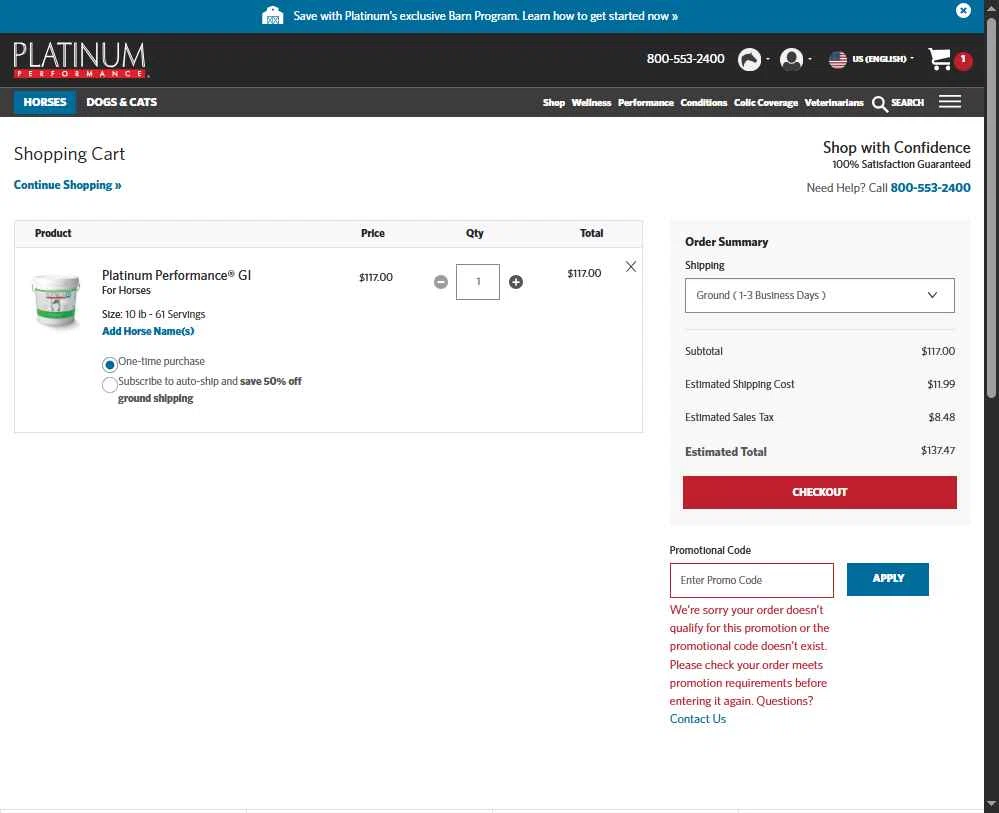The image size is (999, 813).
Task: Open the US (English) language dropdown
Action: [x=882, y=59]
